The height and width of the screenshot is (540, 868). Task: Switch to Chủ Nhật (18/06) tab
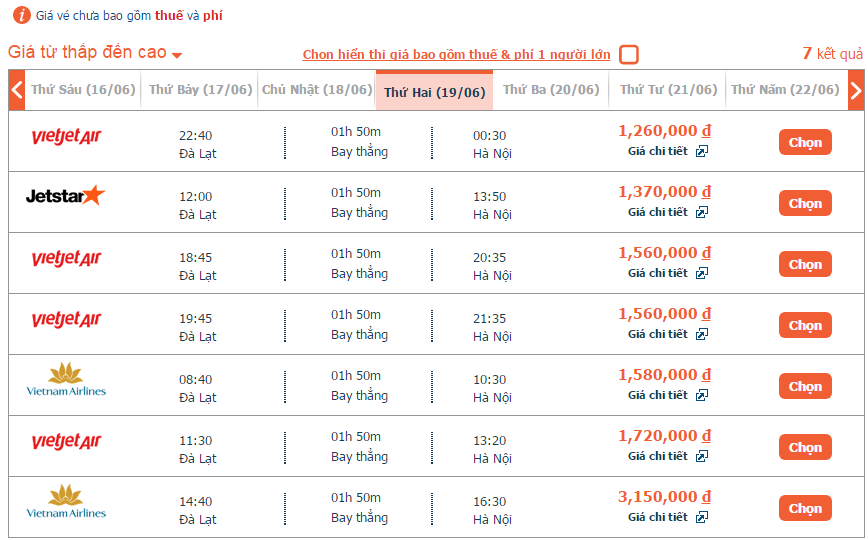pyautogui.click(x=317, y=90)
